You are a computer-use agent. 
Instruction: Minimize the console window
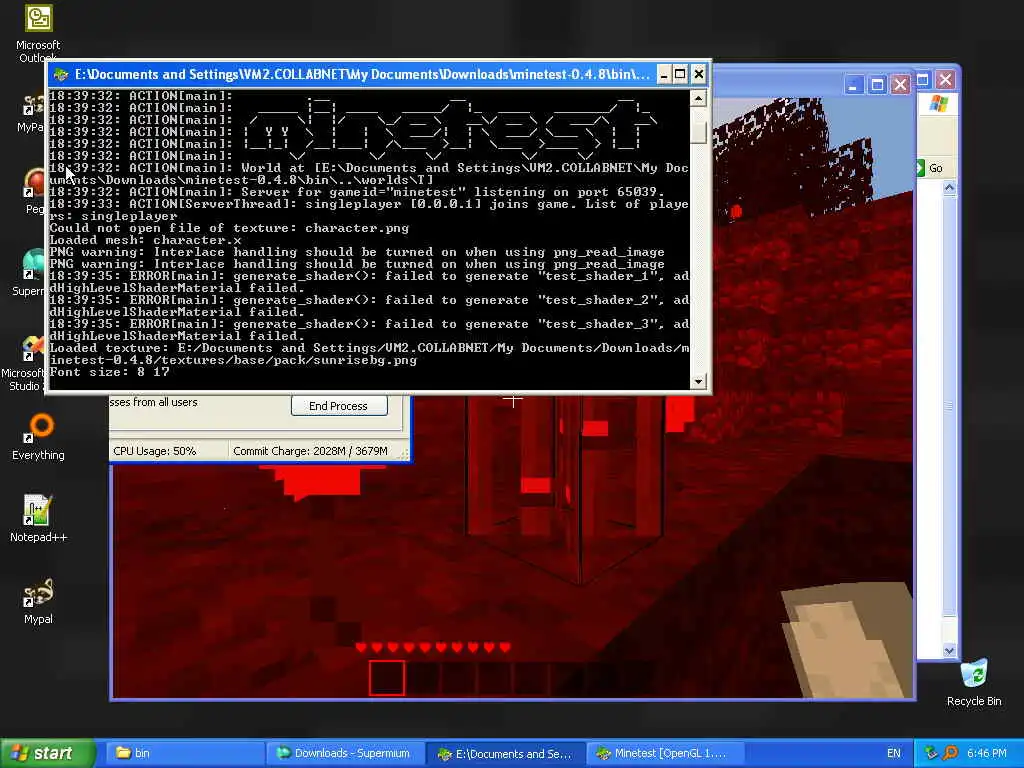(x=663, y=74)
